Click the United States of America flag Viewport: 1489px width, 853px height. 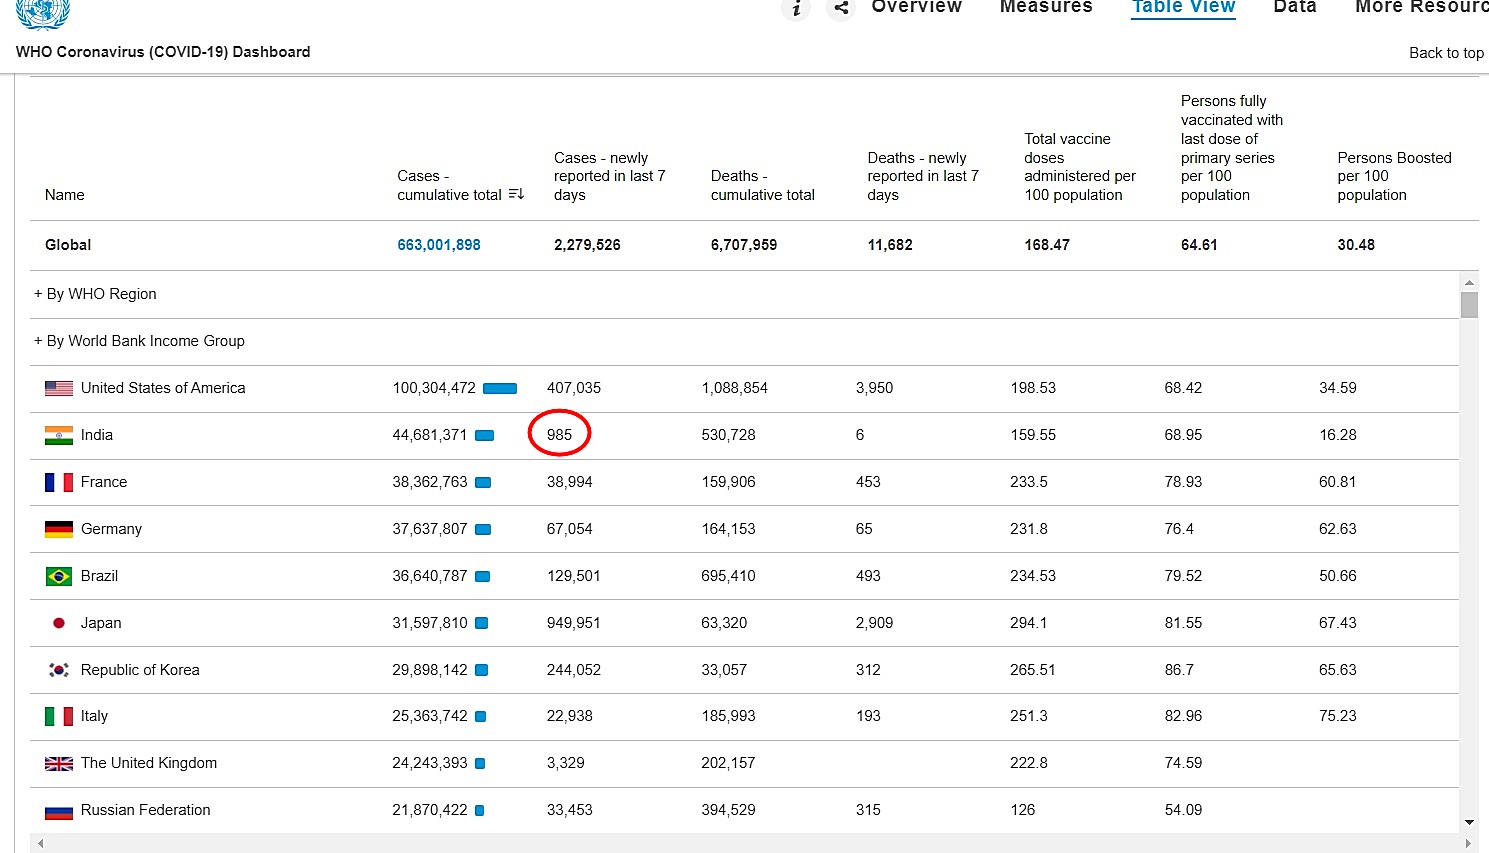tap(59, 388)
